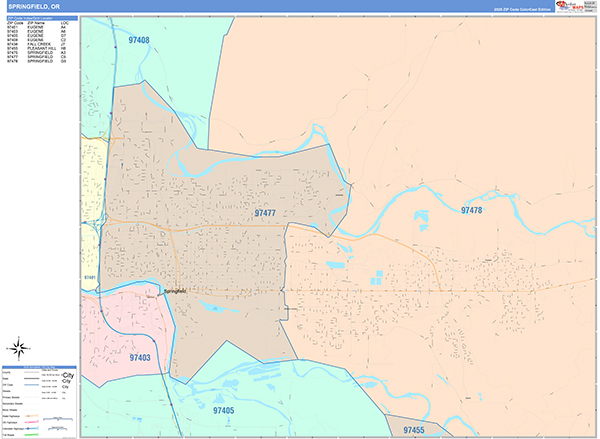Click the black State boundary legend line
The width and height of the screenshot is (600, 439).
point(32,379)
